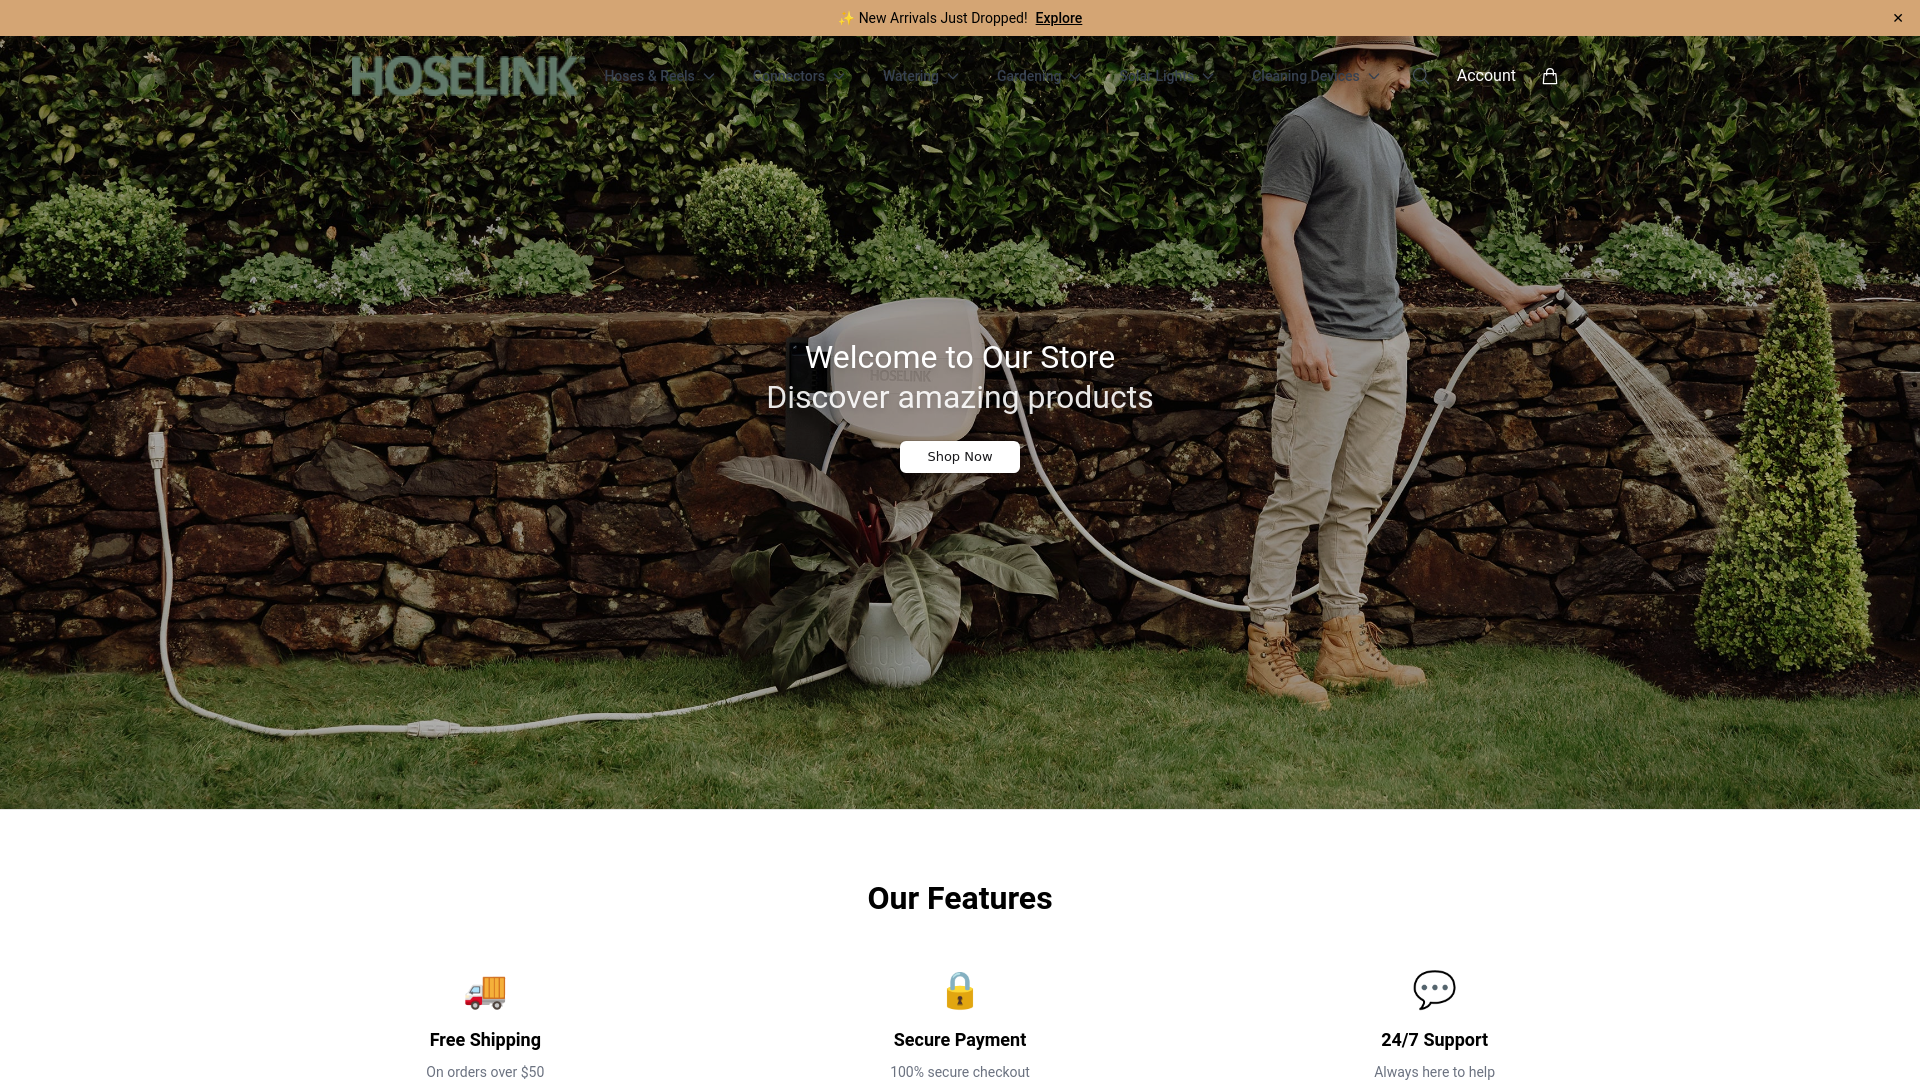The height and width of the screenshot is (1080, 1920).
Task: Go to the Hoselink logo homepage
Action: (464, 76)
